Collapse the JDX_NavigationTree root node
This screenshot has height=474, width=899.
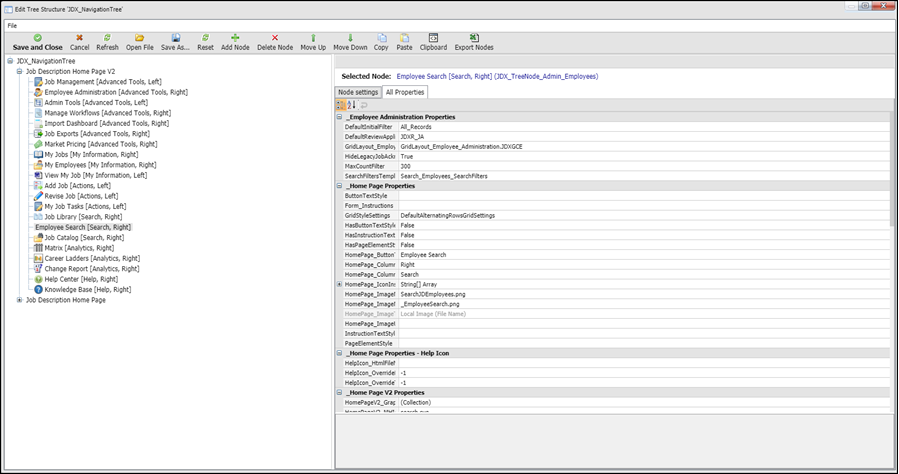tap(10, 61)
